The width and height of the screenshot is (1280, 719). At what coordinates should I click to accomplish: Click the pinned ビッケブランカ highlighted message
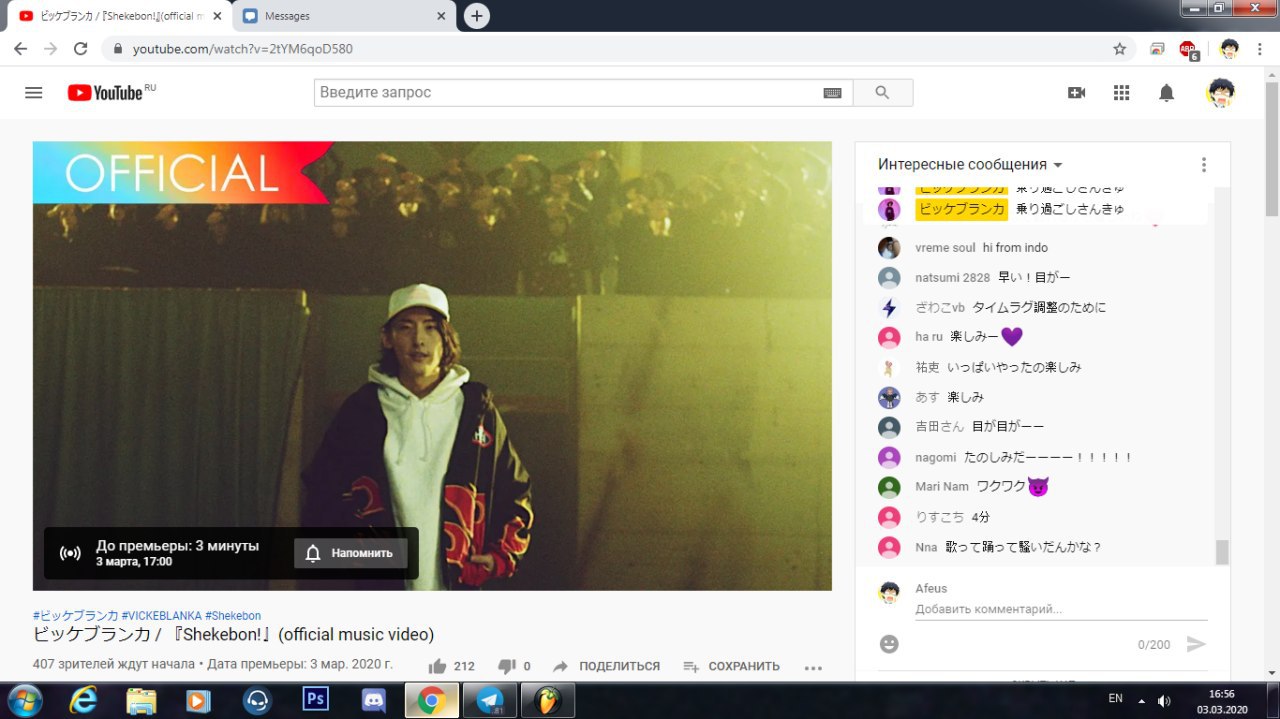coord(1034,209)
